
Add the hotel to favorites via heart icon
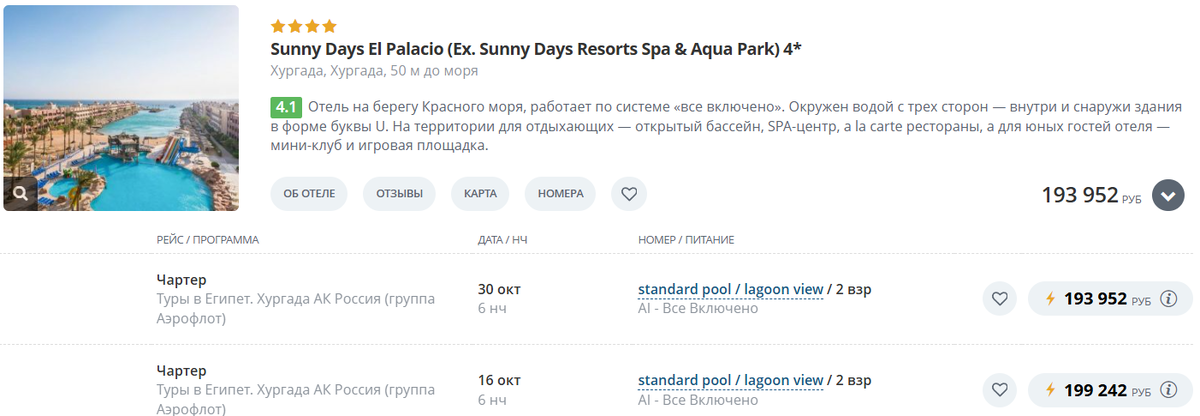tap(629, 194)
